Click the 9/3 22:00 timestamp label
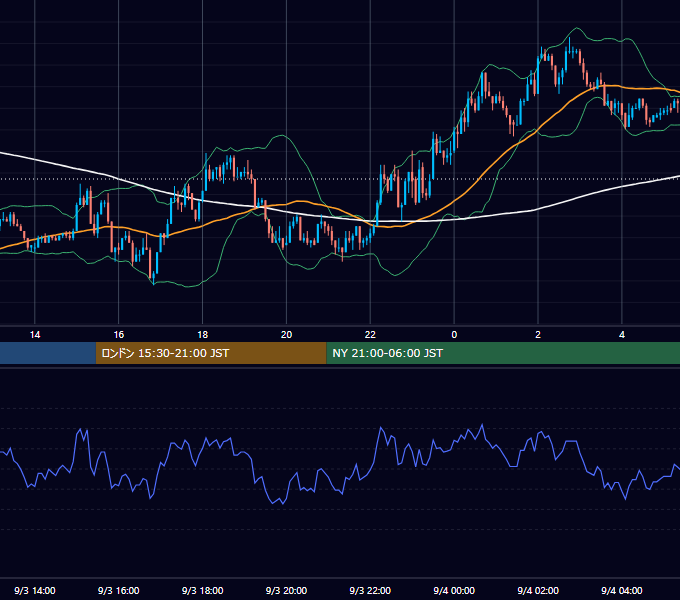Viewport: 680px width, 600px height. coord(370,590)
